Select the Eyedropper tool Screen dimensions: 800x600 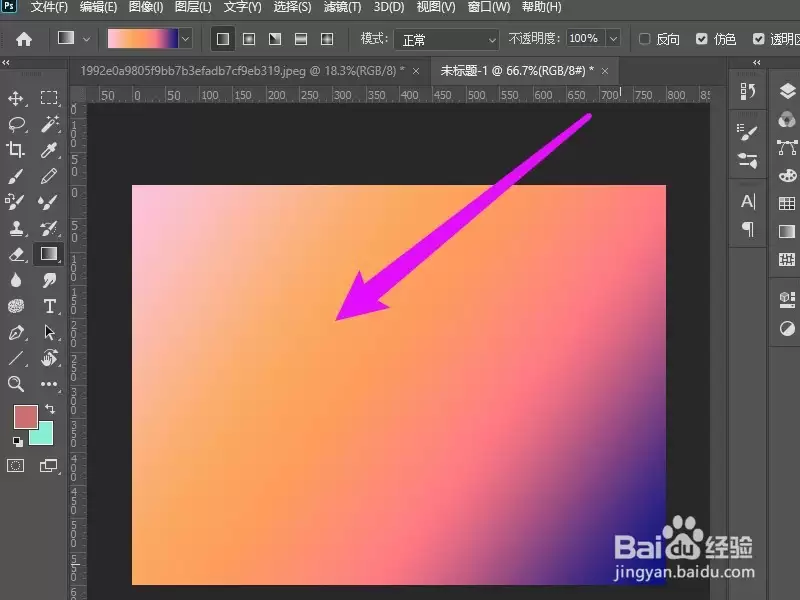click(49, 150)
